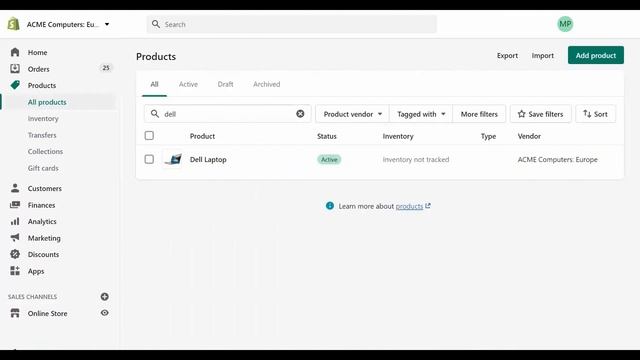Click the Marketing megaphone icon
This screenshot has width=640, height=360.
[15, 238]
